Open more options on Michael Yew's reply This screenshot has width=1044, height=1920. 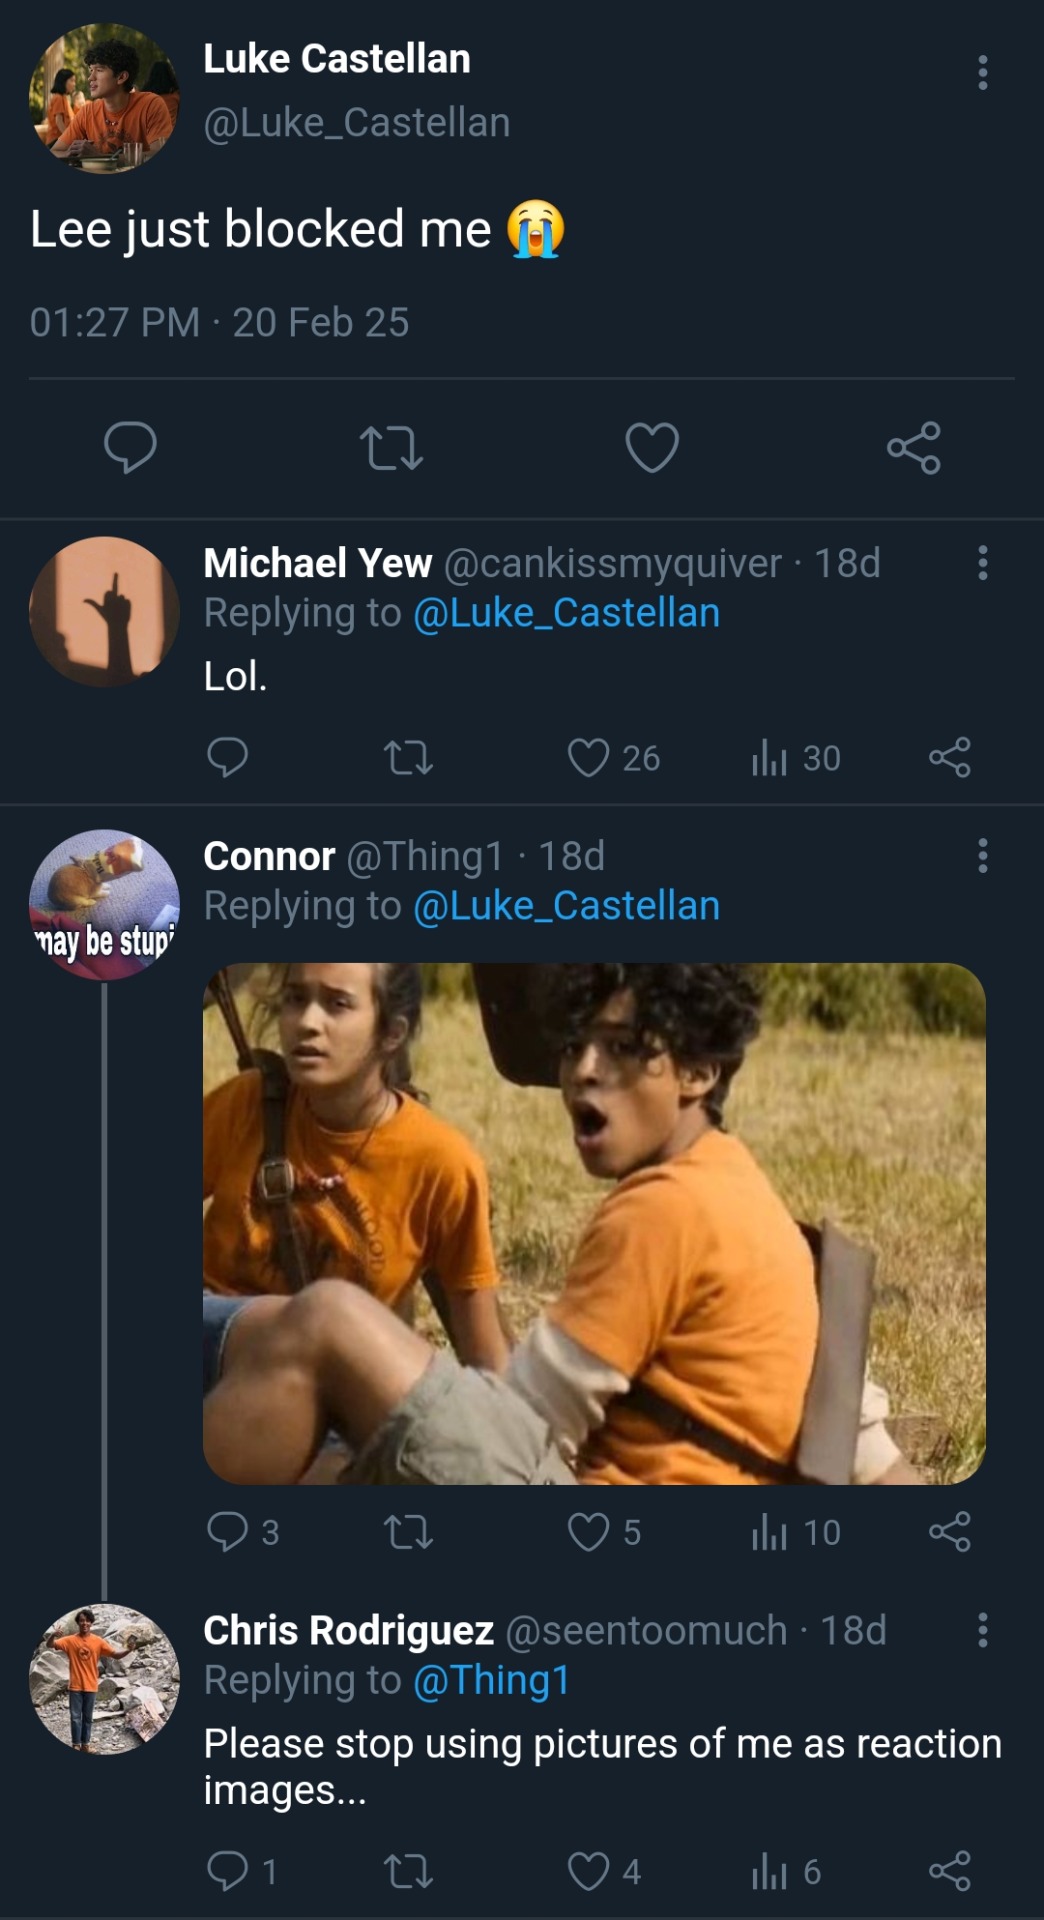(x=983, y=563)
